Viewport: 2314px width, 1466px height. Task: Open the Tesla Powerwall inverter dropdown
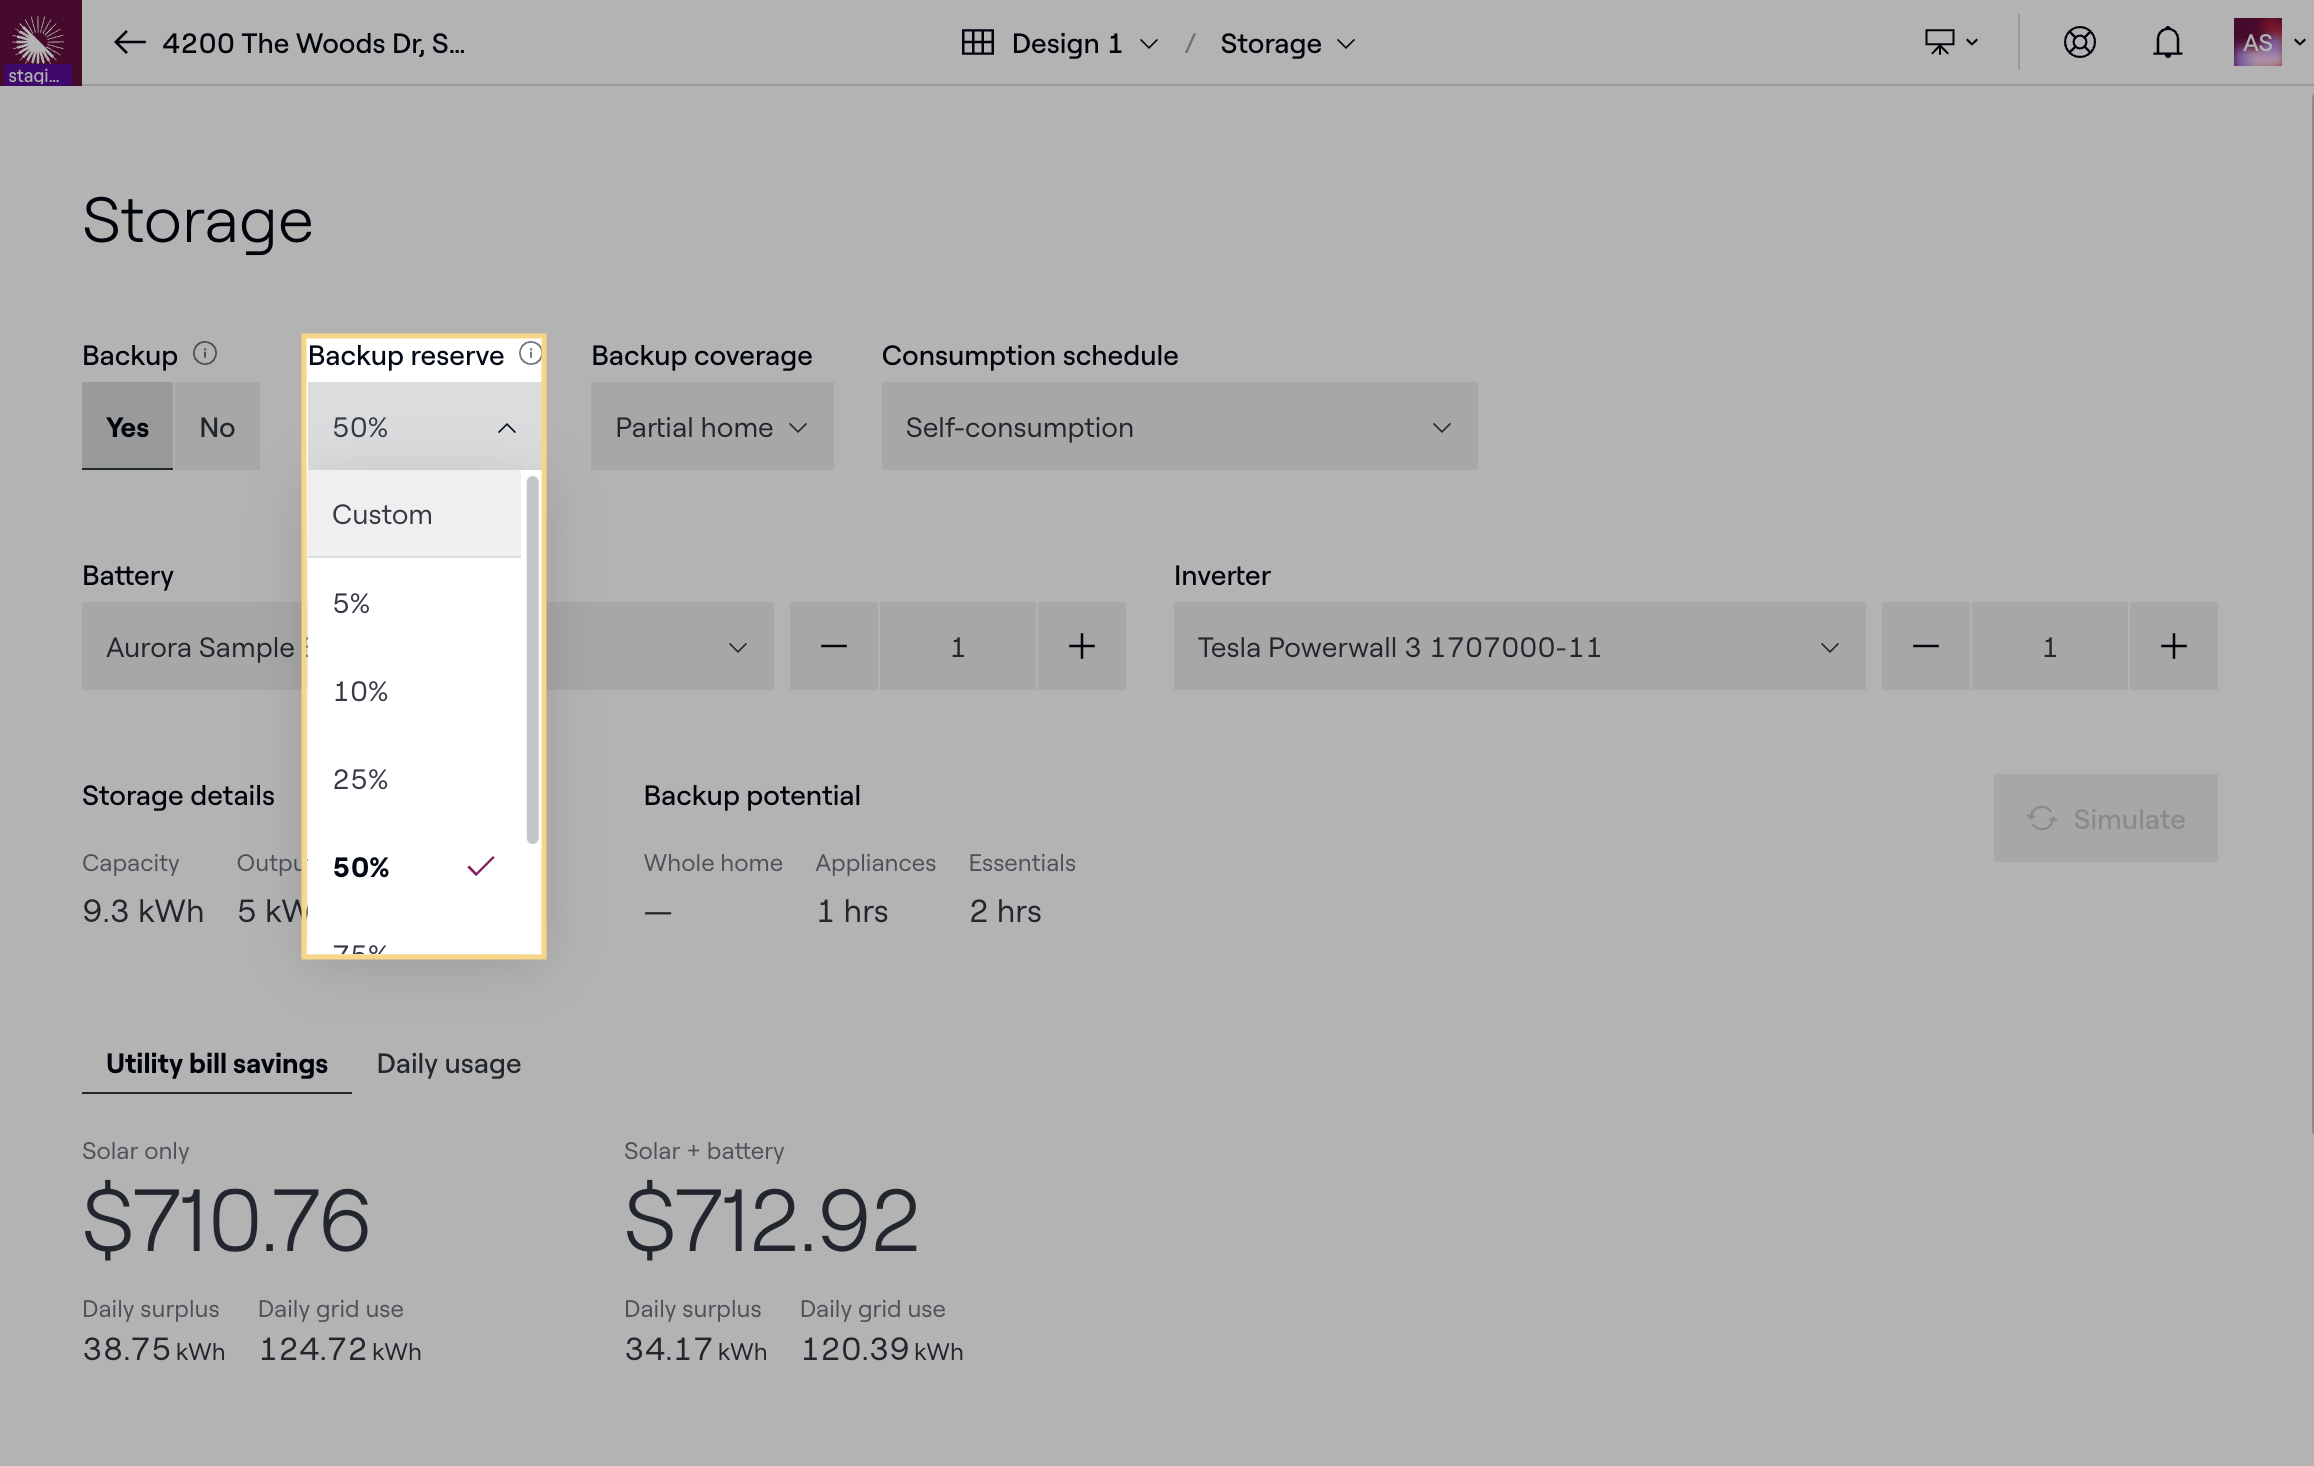[1518, 647]
